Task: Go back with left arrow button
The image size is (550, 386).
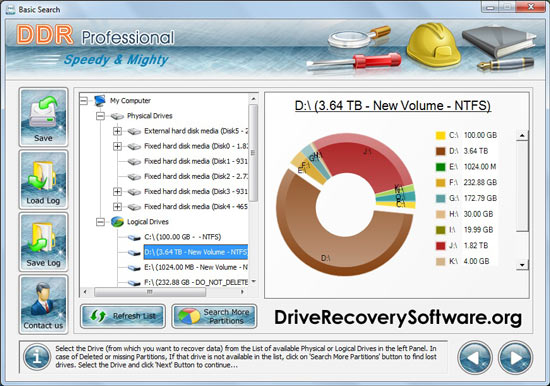Action: (475, 358)
